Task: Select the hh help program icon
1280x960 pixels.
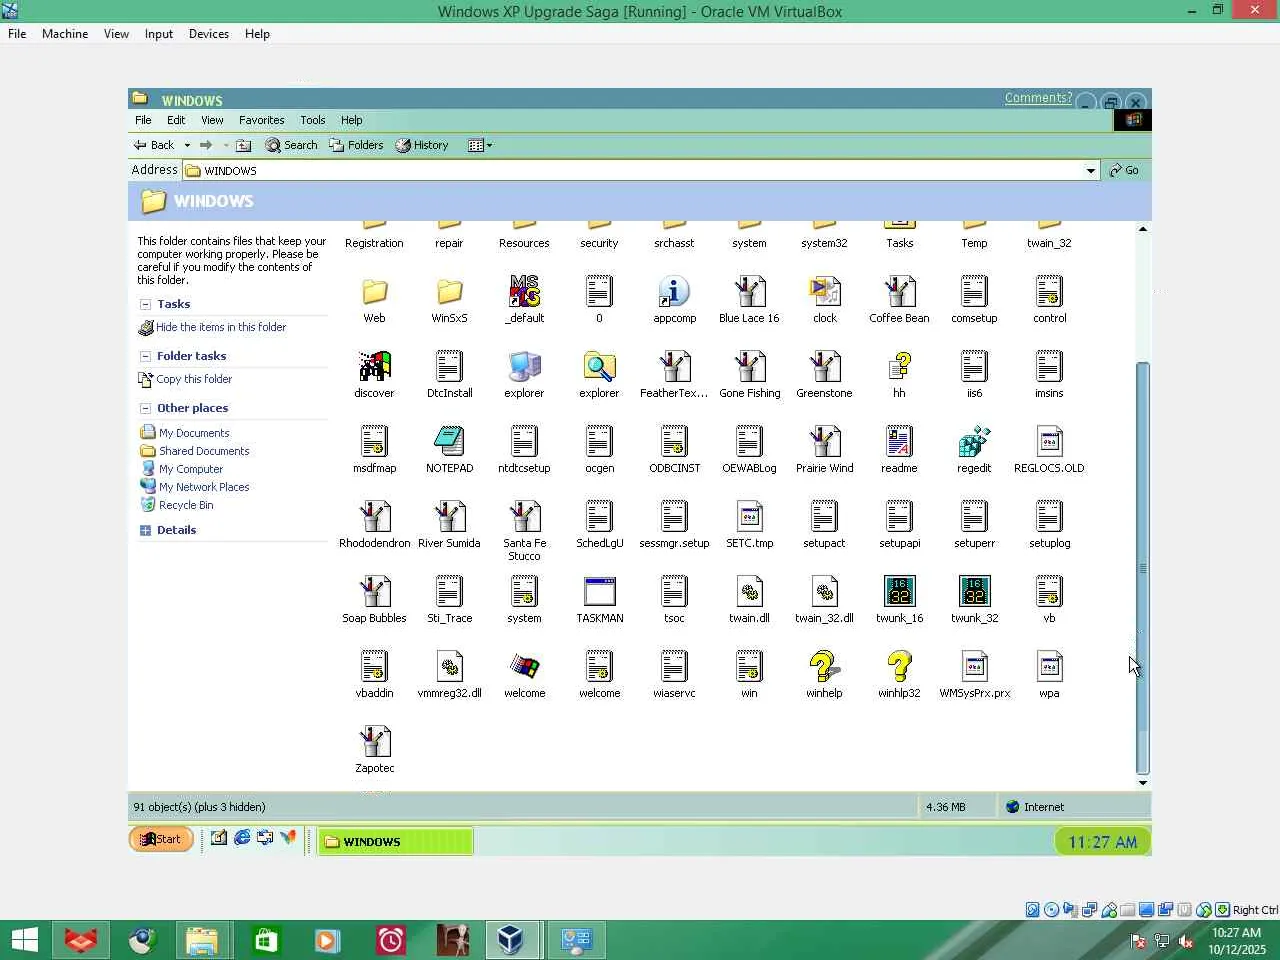Action: (899, 366)
